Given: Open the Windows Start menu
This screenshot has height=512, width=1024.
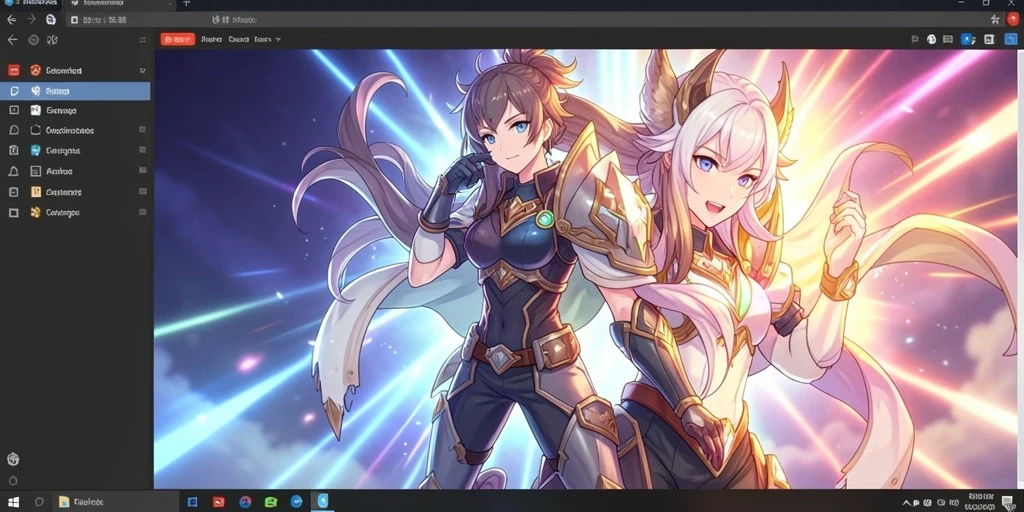Looking at the screenshot, I should pos(12,502).
